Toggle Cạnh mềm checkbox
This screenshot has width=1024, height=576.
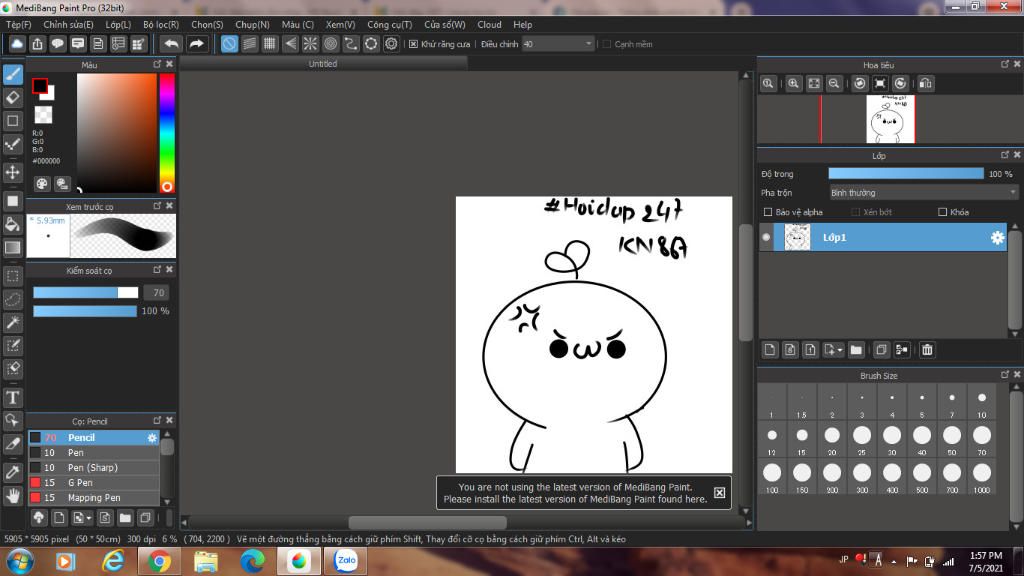point(607,44)
